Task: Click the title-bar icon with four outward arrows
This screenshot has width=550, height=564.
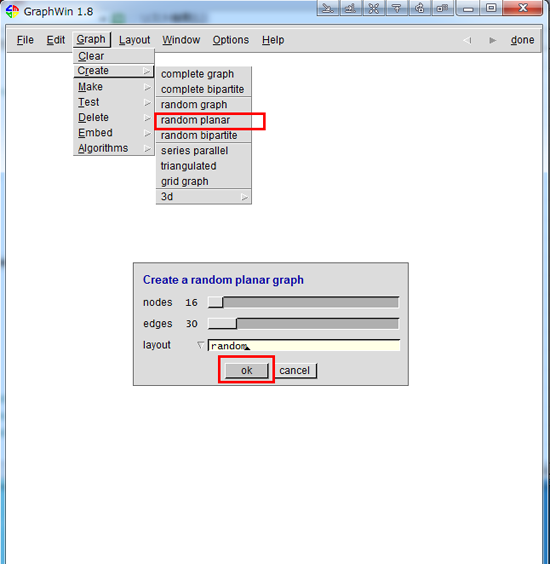Action: coord(374,8)
